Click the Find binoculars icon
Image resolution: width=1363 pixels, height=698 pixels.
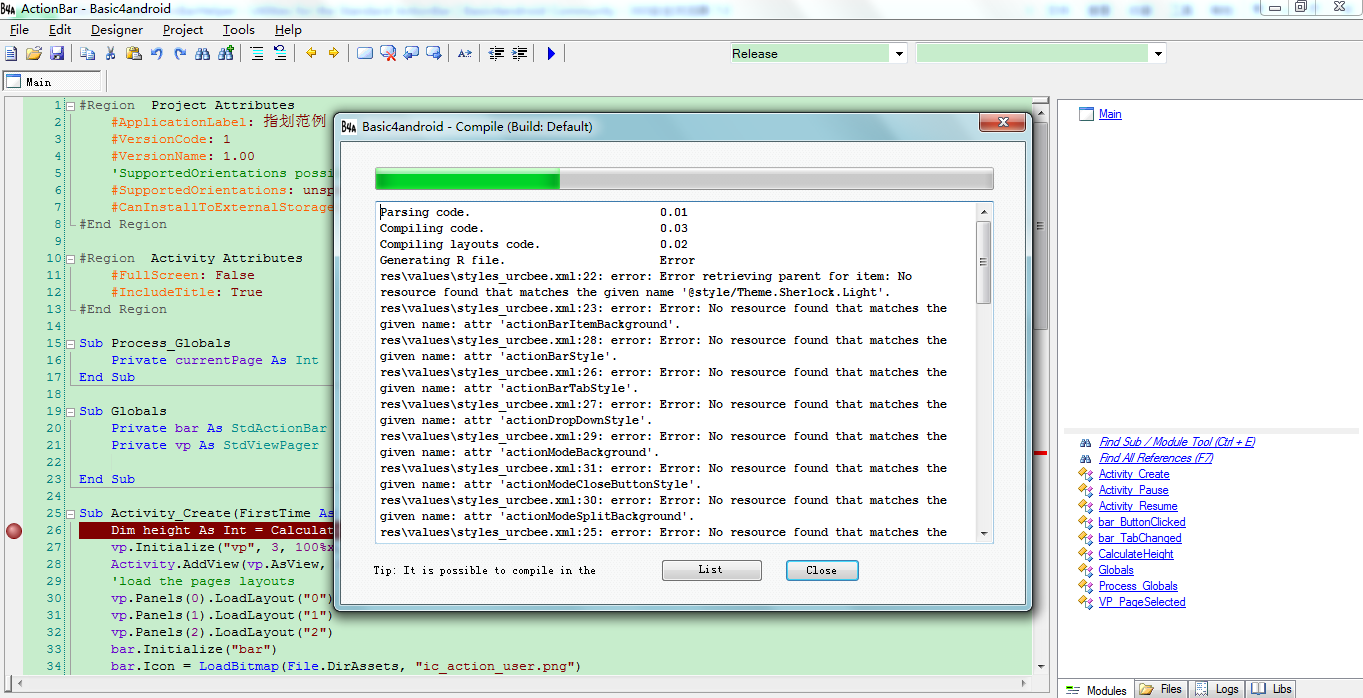coord(203,53)
